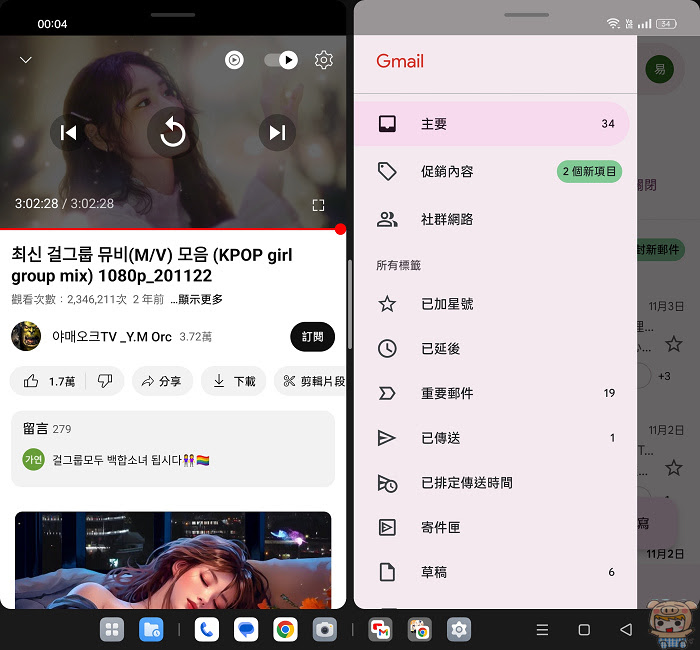The width and height of the screenshot is (700, 650).
Task: Open 草稿 drafts label
Action: coord(492,572)
